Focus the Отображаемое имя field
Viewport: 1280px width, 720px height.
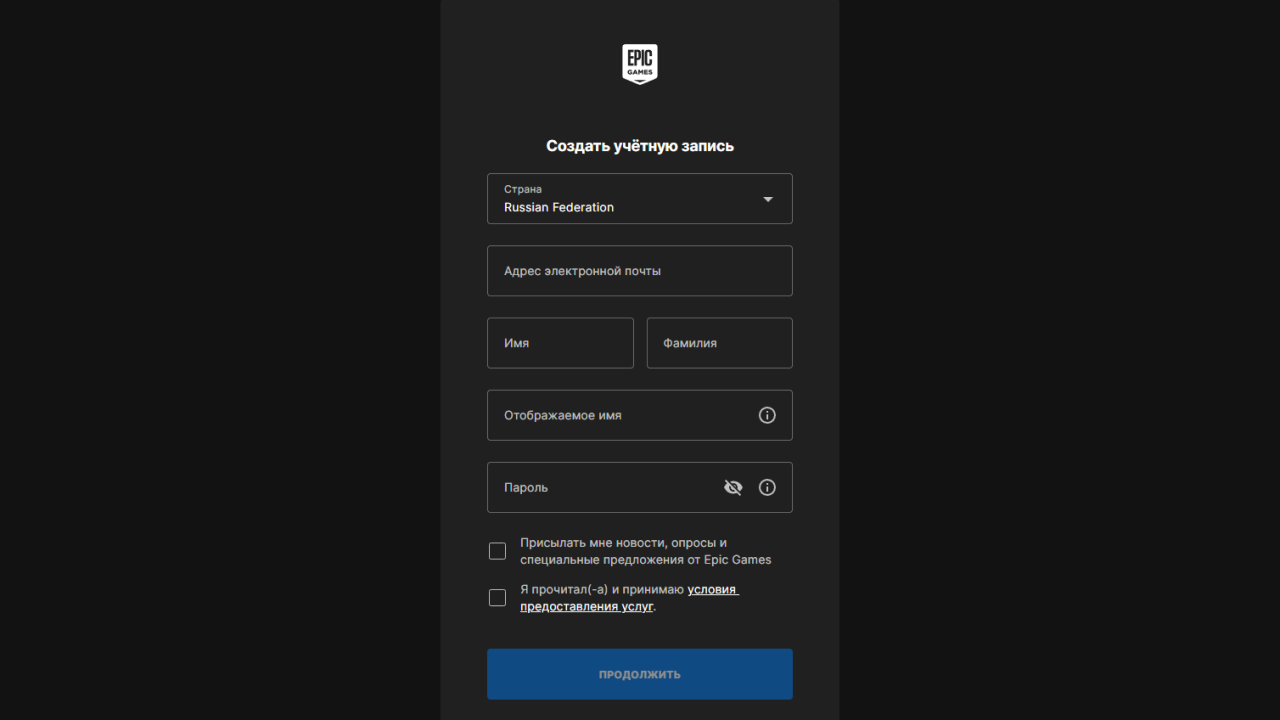[x=640, y=415]
